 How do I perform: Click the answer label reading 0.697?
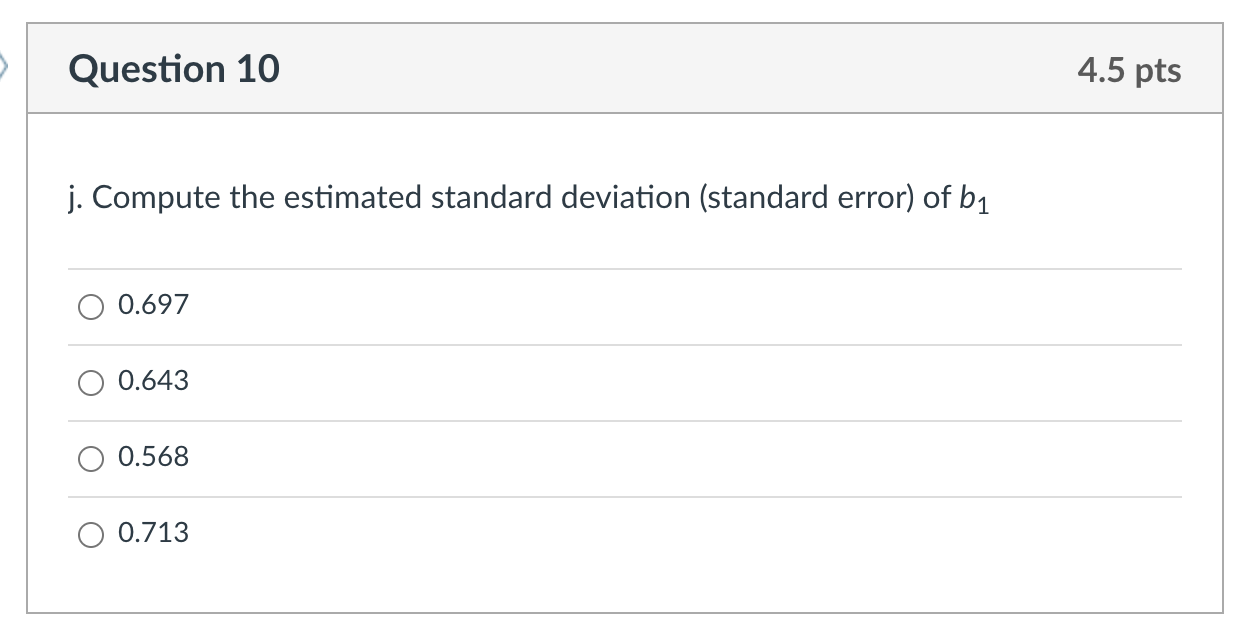[152, 305]
